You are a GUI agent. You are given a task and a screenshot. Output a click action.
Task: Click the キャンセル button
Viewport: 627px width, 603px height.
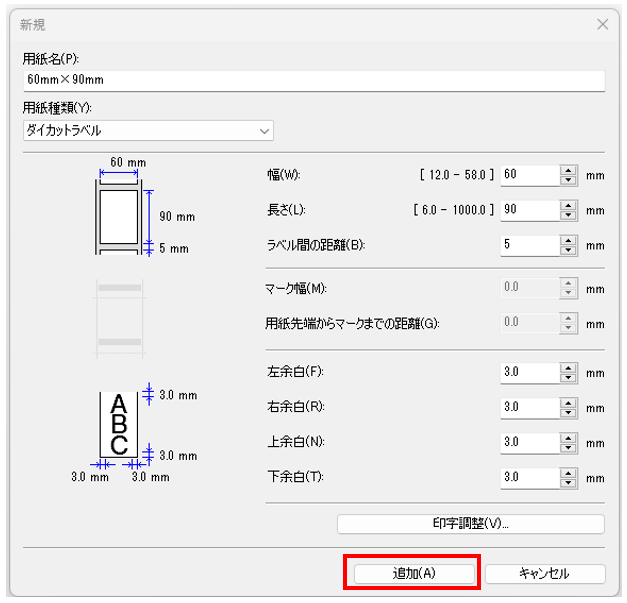pyautogui.click(x=545, y=574)
